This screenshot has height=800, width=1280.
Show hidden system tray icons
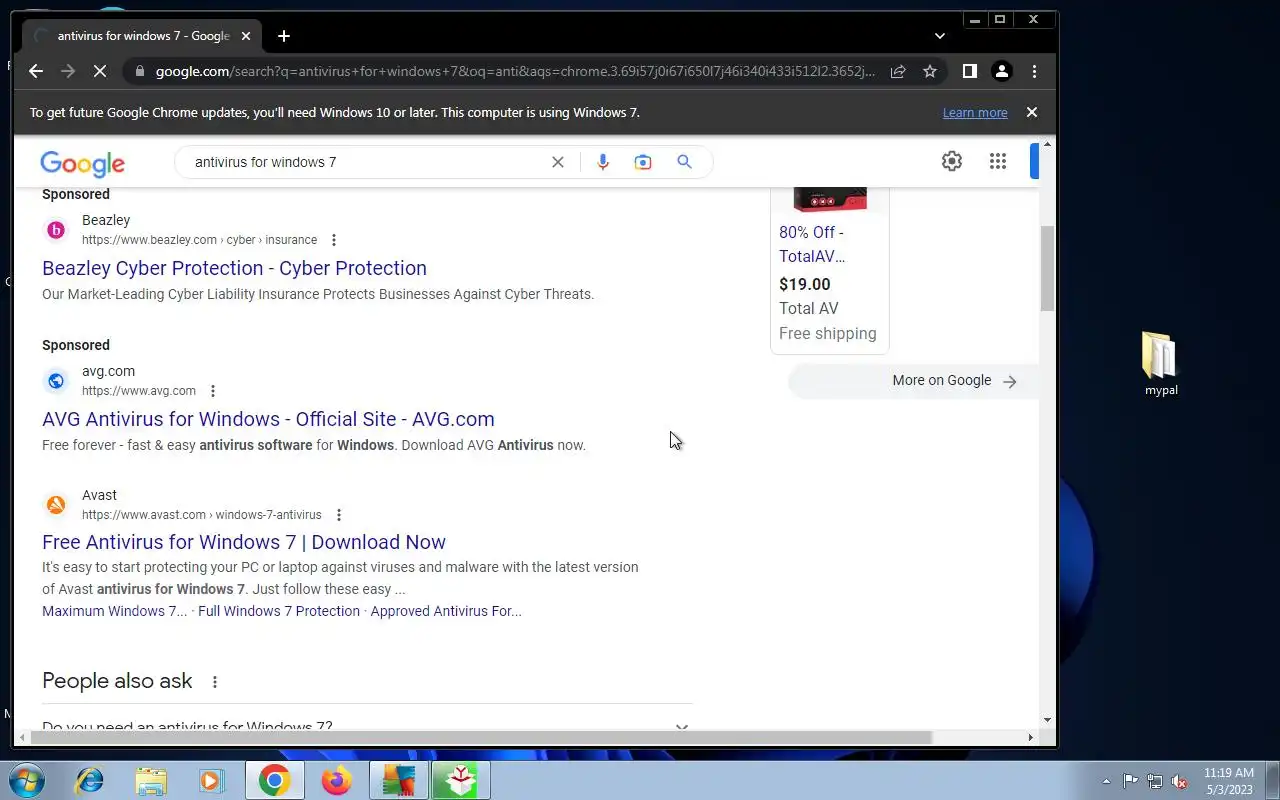[1106, 781]
